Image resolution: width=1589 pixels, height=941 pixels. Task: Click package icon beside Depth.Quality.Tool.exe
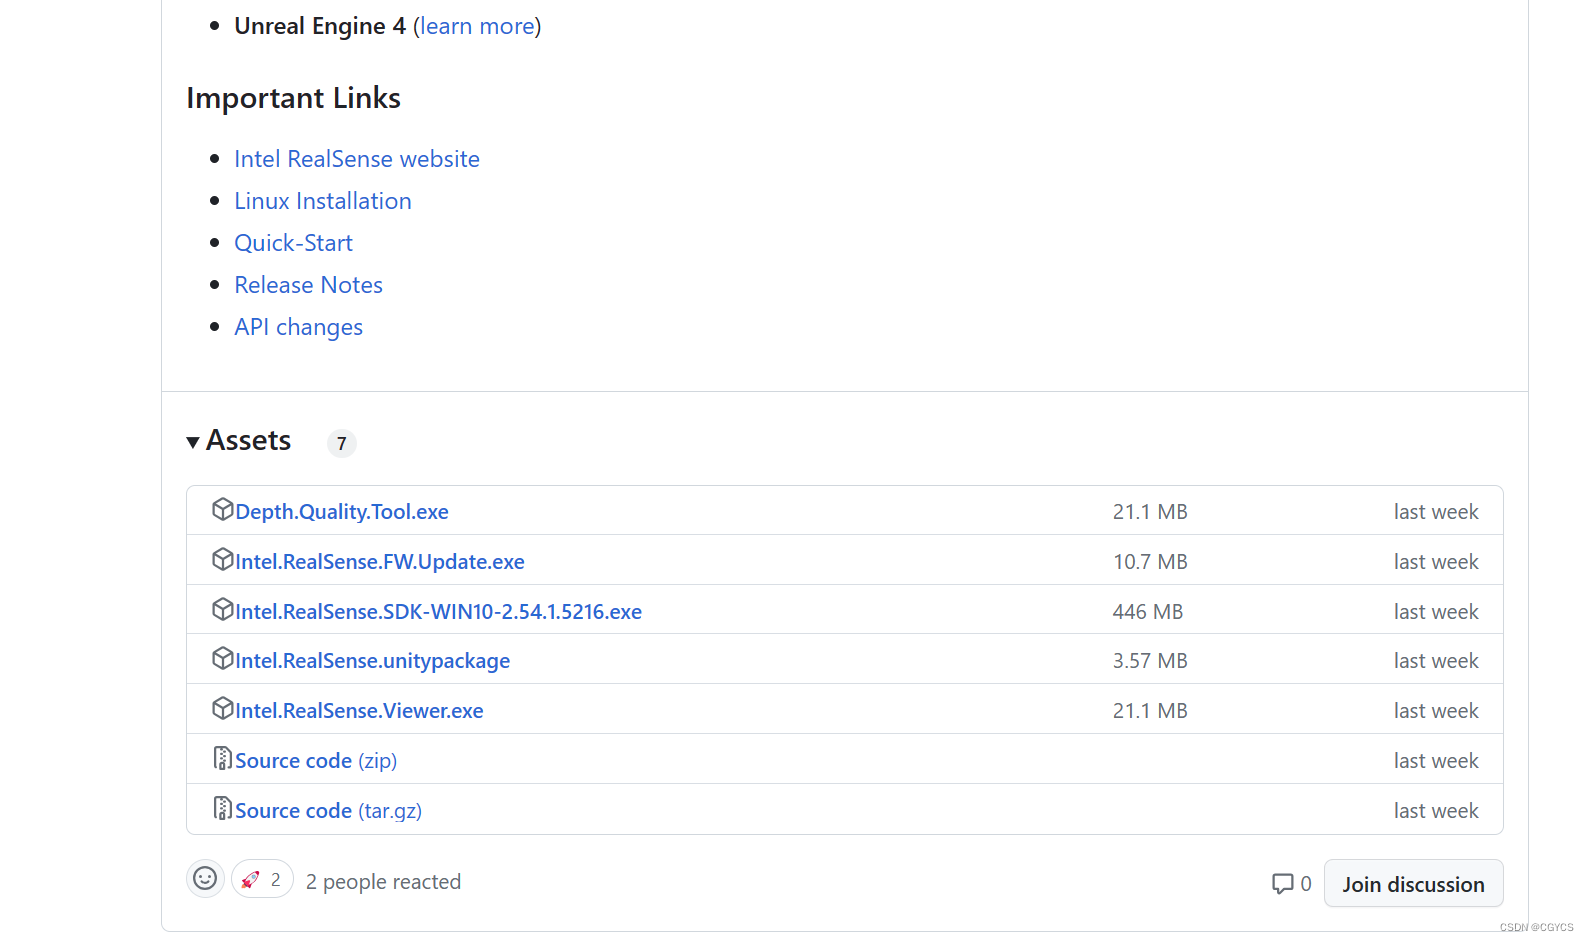[x=222, y=509]
